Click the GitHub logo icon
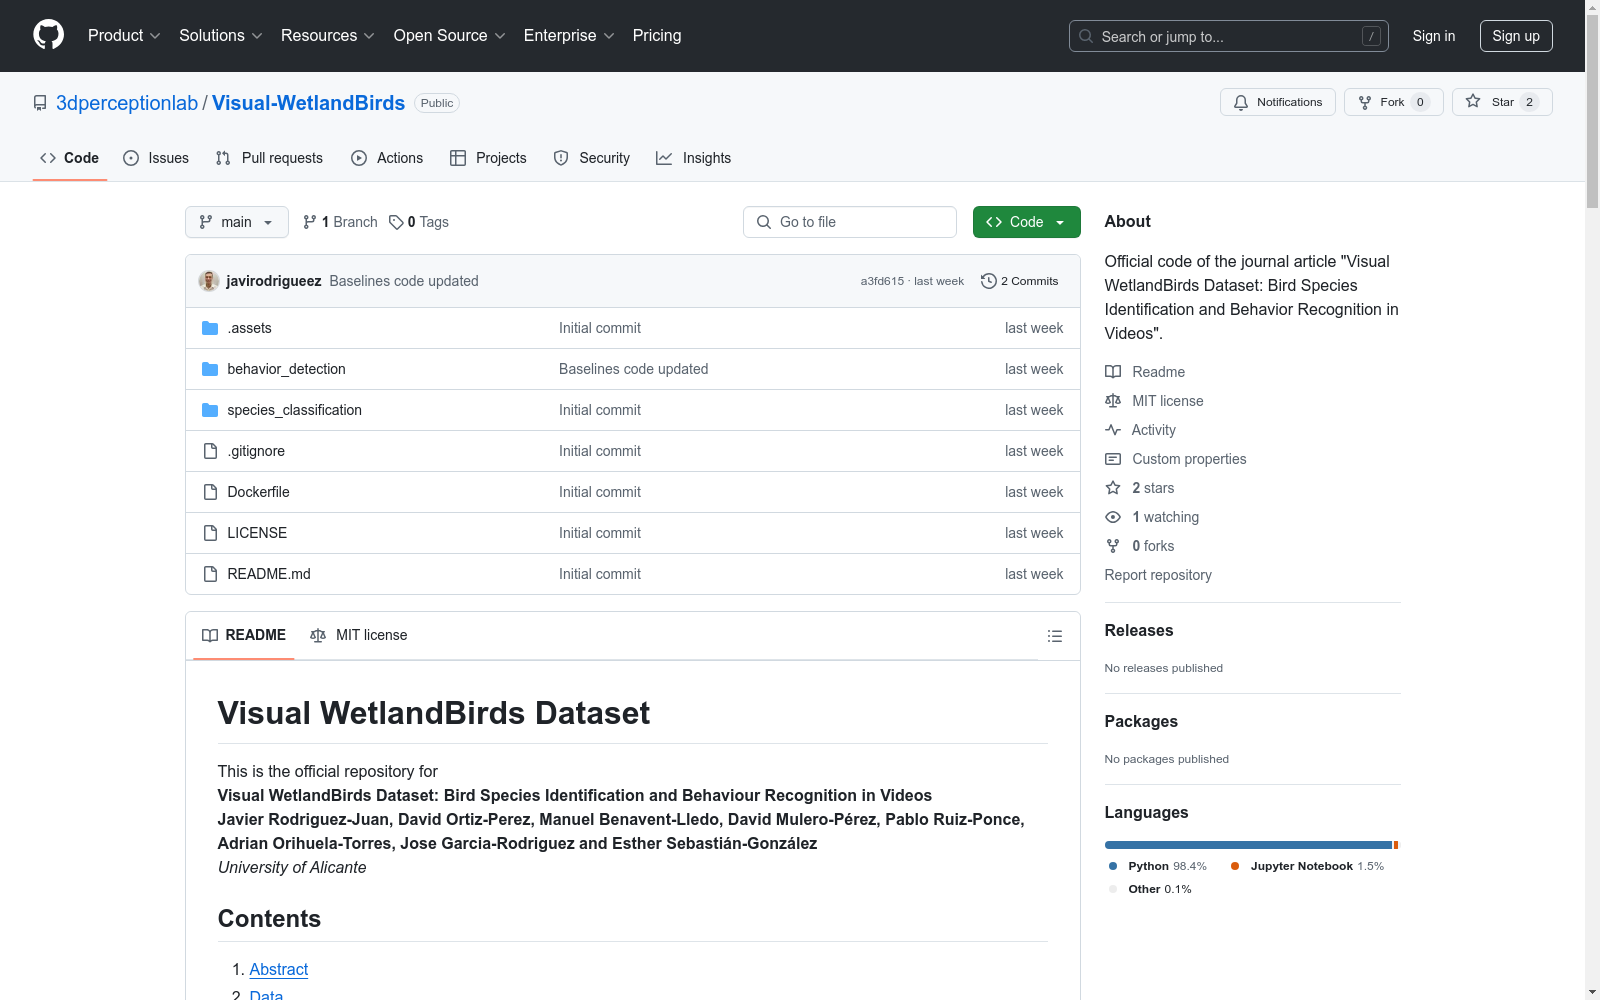Viewport: 1600px width, 1000px height. 48,35
